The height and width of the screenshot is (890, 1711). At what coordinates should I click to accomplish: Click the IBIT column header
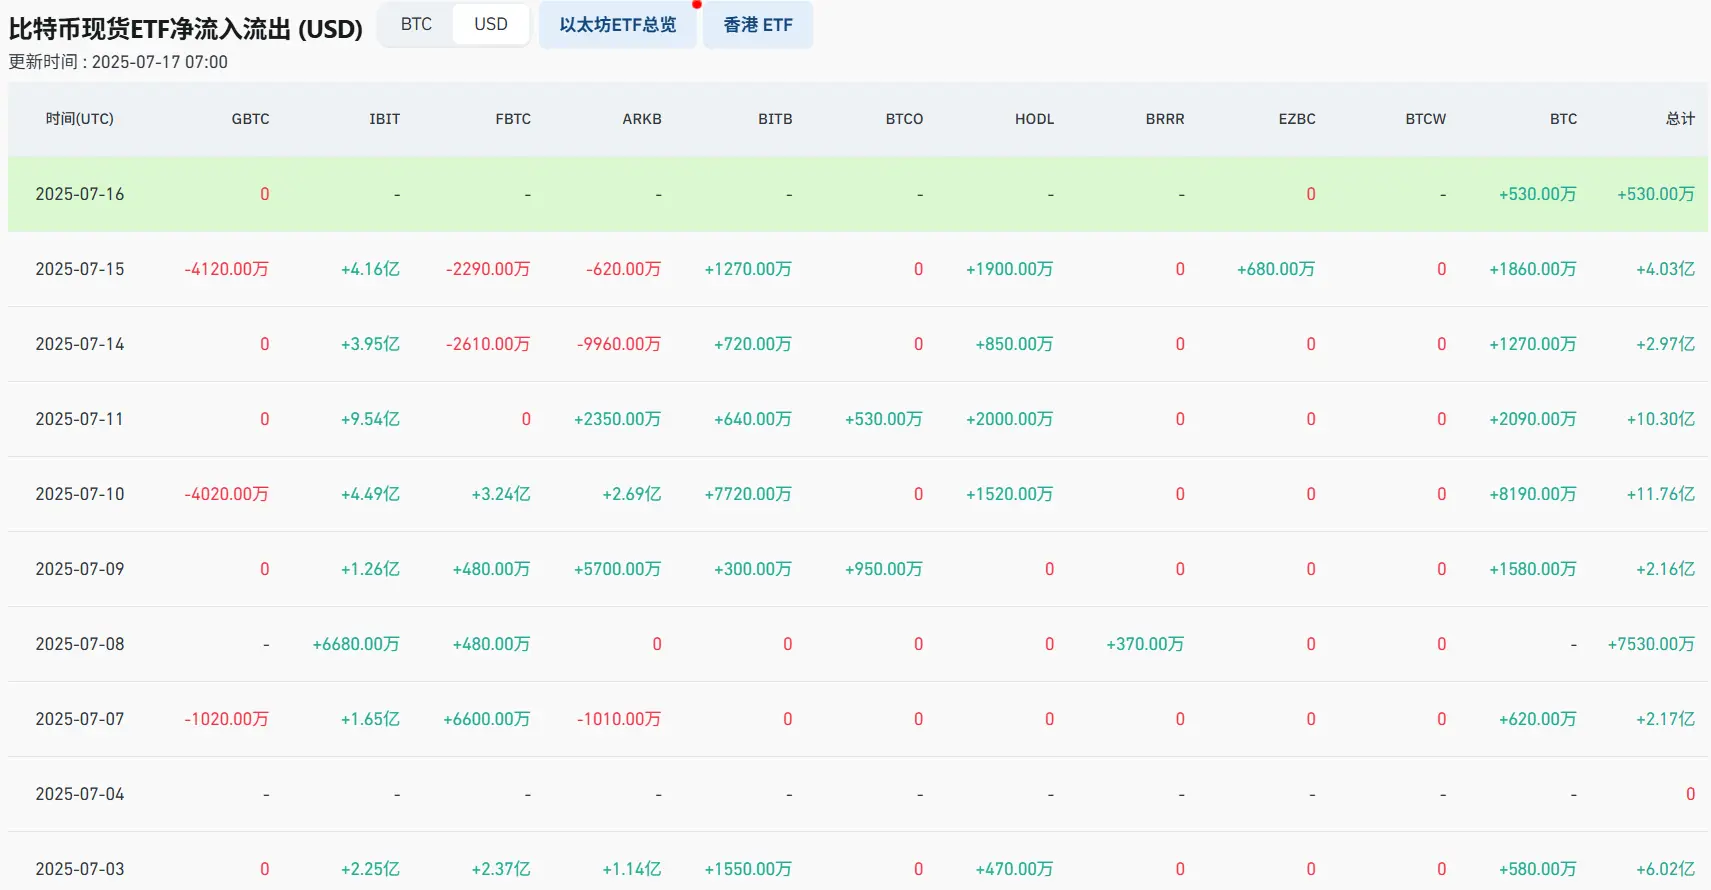(385, 119)
